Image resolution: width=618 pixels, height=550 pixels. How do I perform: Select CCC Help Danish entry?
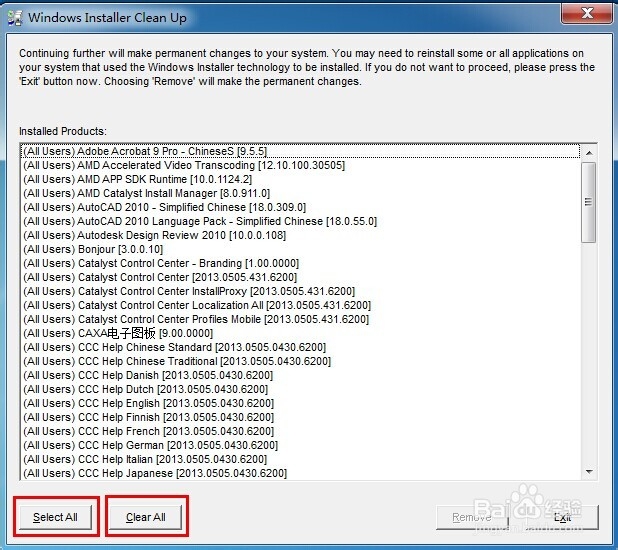(x=300, y=375)
